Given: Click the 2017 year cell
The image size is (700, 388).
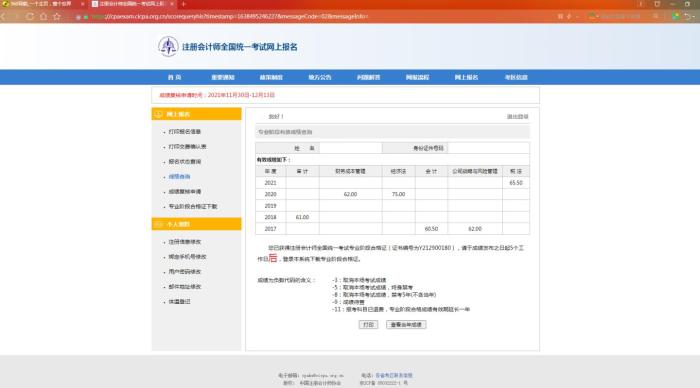Looking at the screenshot, I should (x=271, y=229).
